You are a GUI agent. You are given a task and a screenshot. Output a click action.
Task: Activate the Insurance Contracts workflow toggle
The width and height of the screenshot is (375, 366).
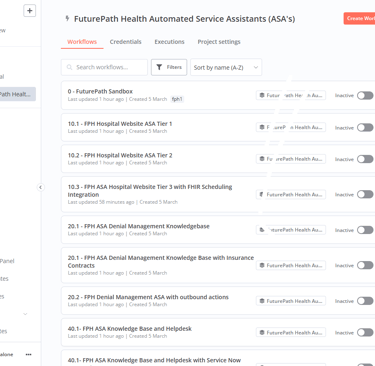(x=365, y=265)
